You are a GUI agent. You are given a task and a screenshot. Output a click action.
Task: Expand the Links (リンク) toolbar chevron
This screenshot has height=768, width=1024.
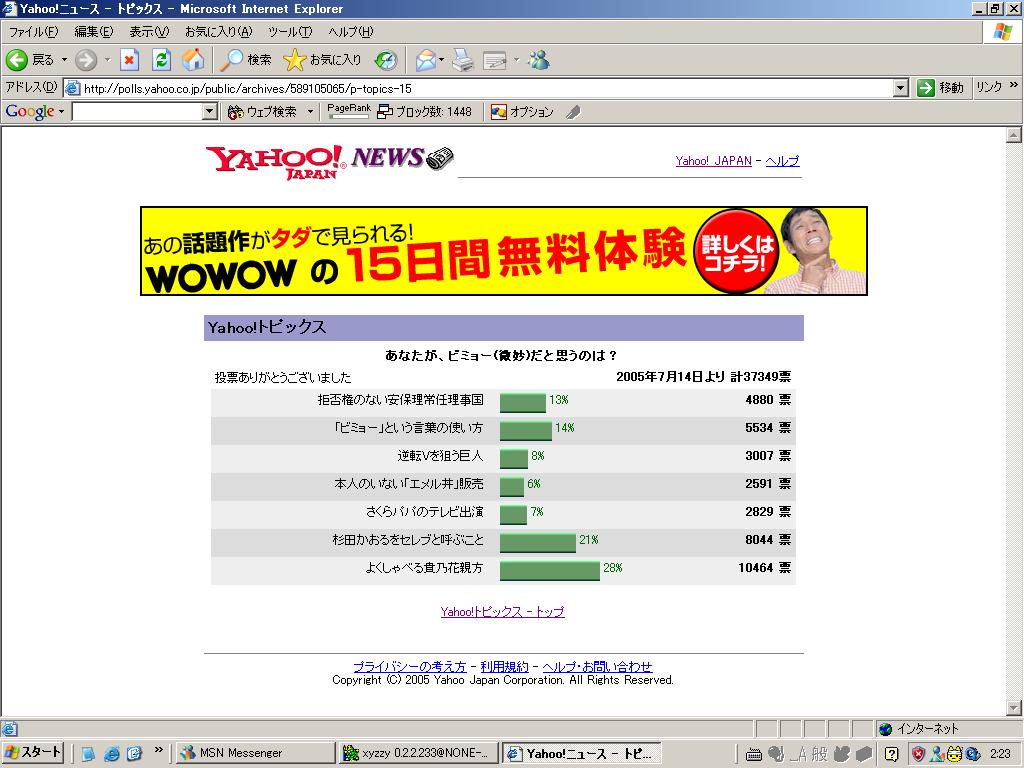pyautogui.click(x=1014, y=86)
